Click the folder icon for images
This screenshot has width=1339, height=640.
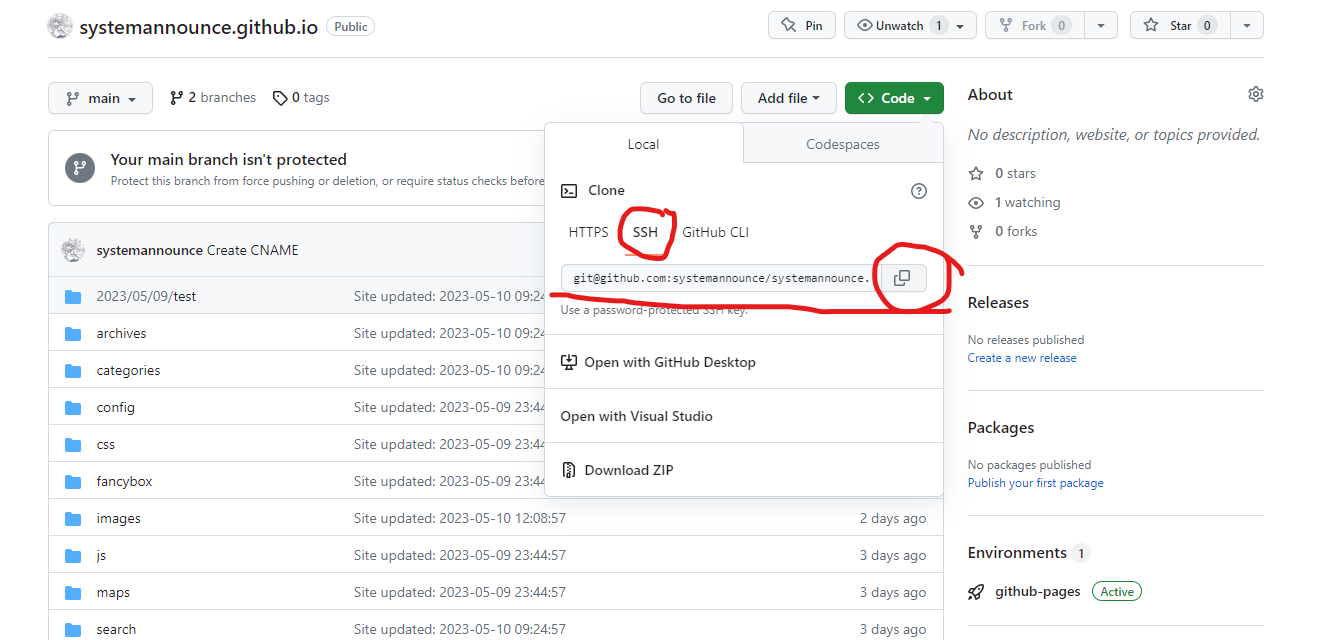click(73, 518)
